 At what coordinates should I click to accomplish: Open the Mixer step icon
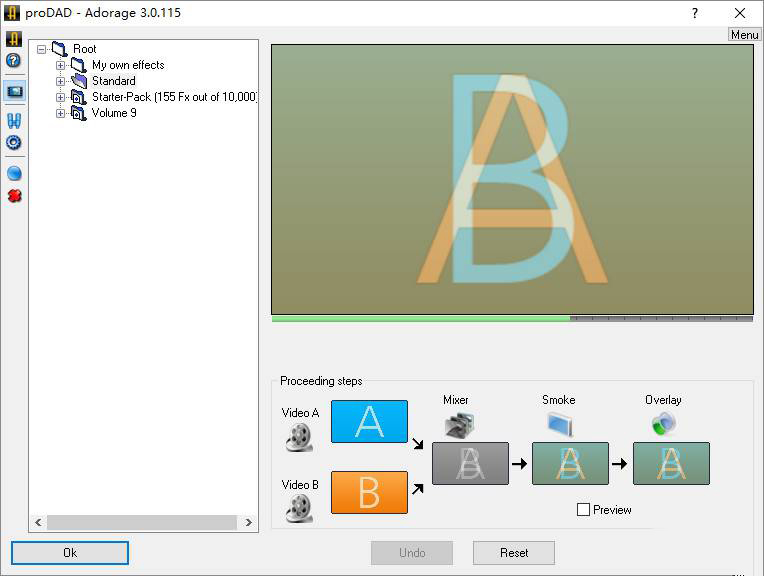(x=459, y=425)
